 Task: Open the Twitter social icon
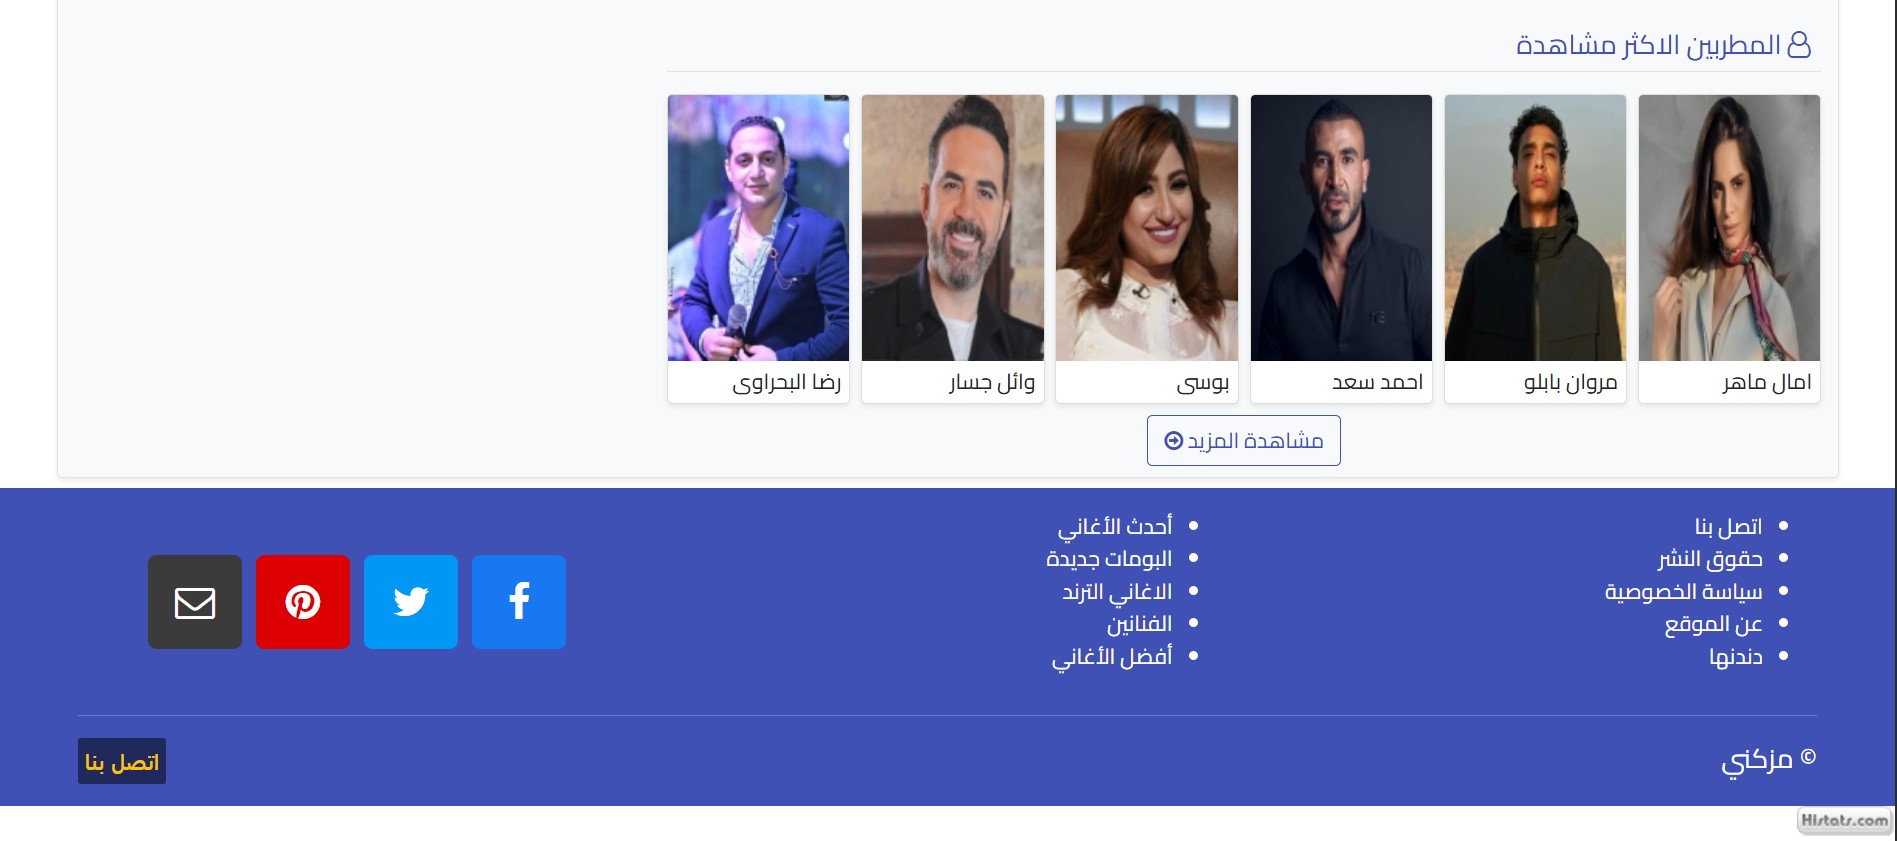411,602
